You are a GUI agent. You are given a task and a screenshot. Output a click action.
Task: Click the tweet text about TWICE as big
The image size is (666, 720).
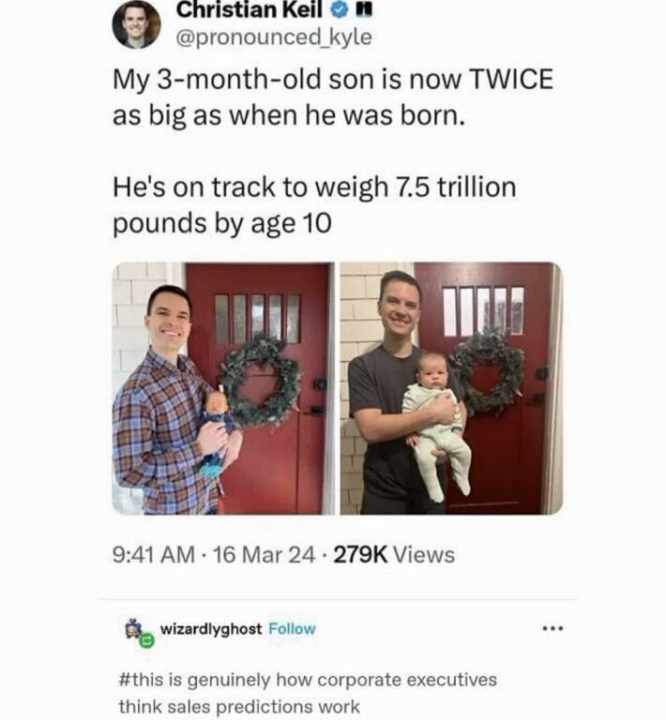[333, 97]
